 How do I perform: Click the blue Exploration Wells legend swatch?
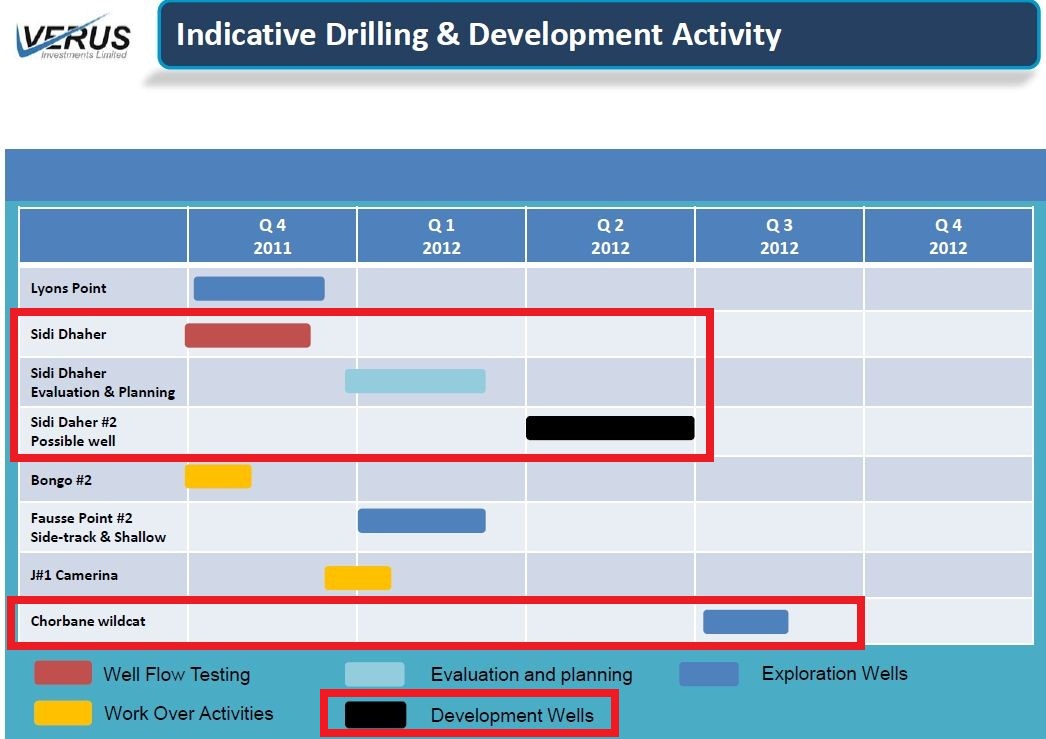708,674
